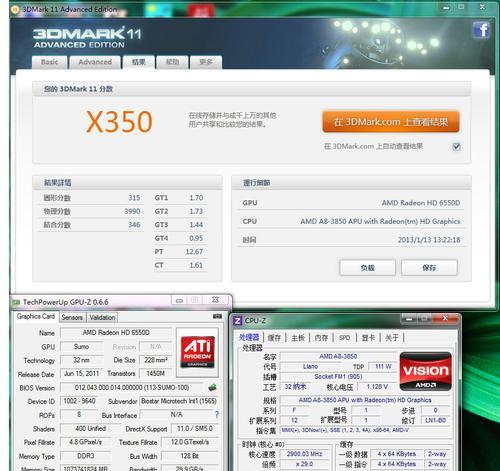Image resolution: width=500 pixels, height=471 pixels.
Task: Click the 负载 load button
Action: tap(367, 267)
